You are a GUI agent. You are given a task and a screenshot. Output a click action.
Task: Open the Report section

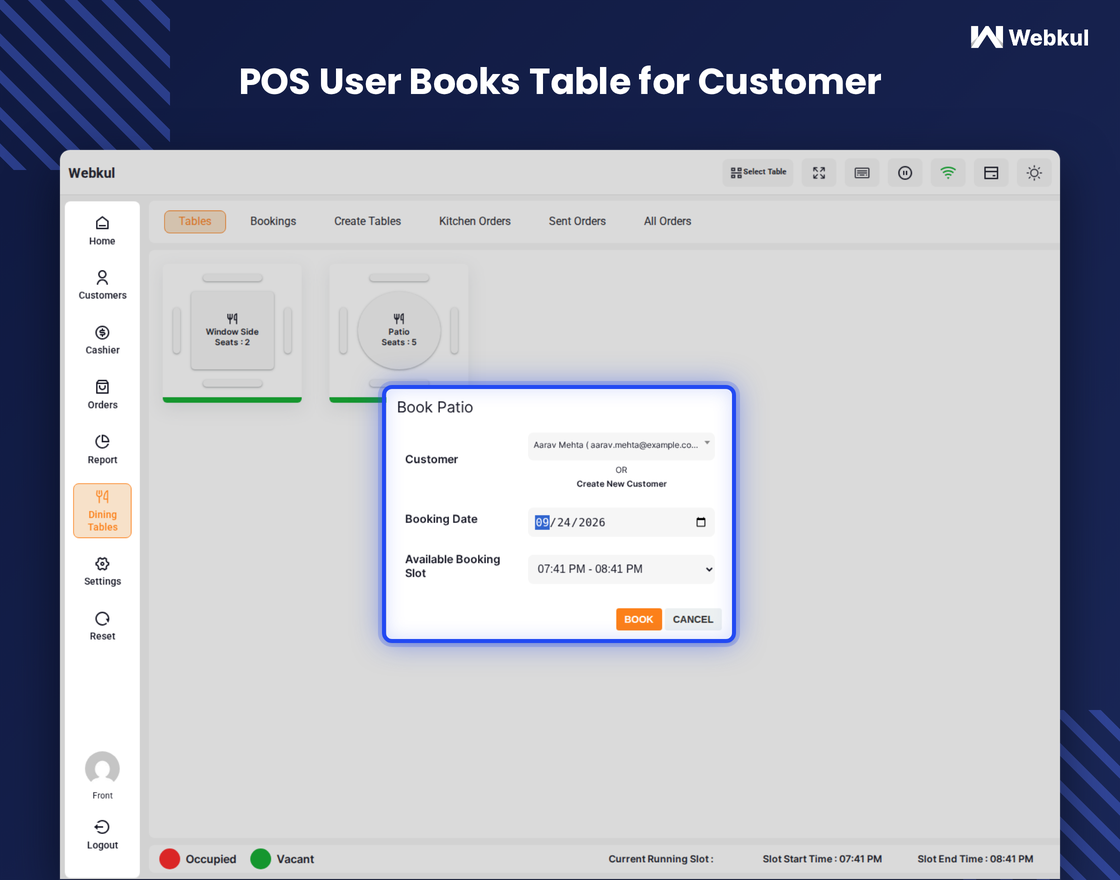[x=102, y=449]
